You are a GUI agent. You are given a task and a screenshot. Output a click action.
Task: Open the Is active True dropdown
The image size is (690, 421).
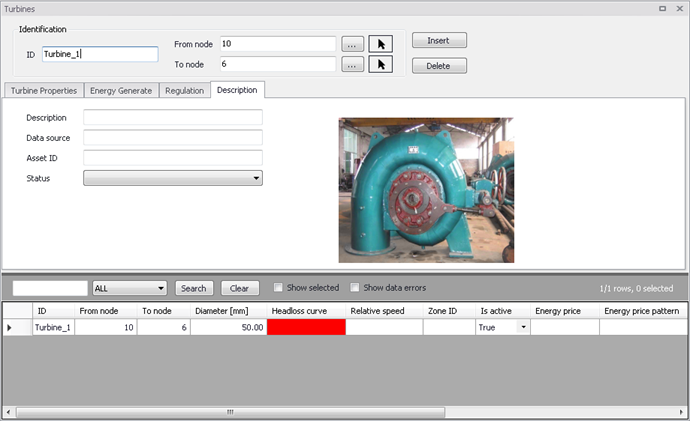click(523, 327)
